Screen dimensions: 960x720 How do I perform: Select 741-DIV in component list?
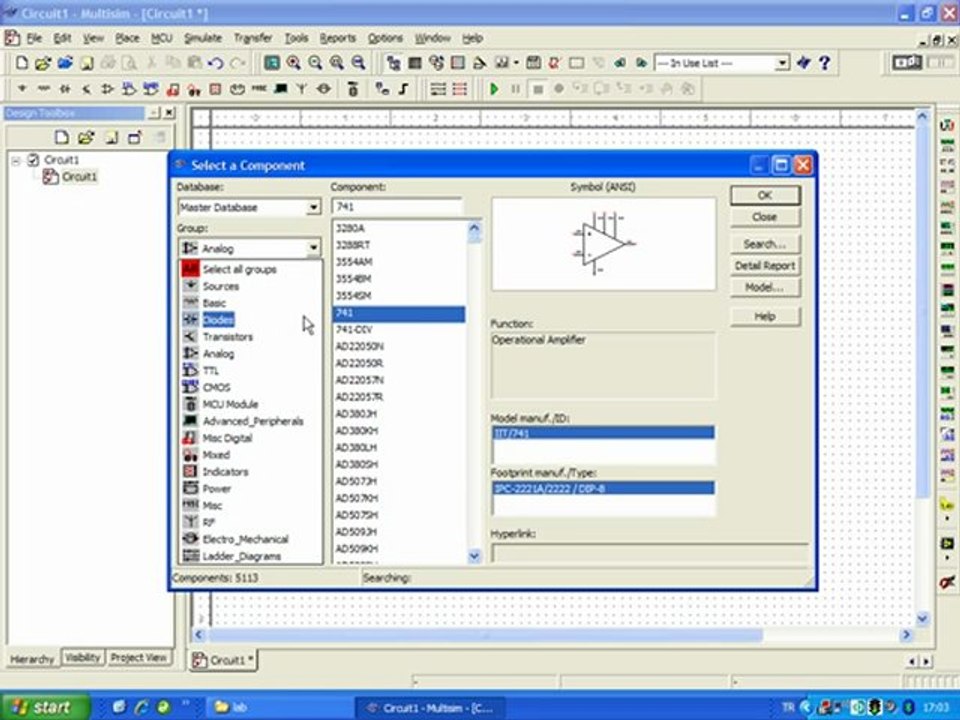(399, 329)
